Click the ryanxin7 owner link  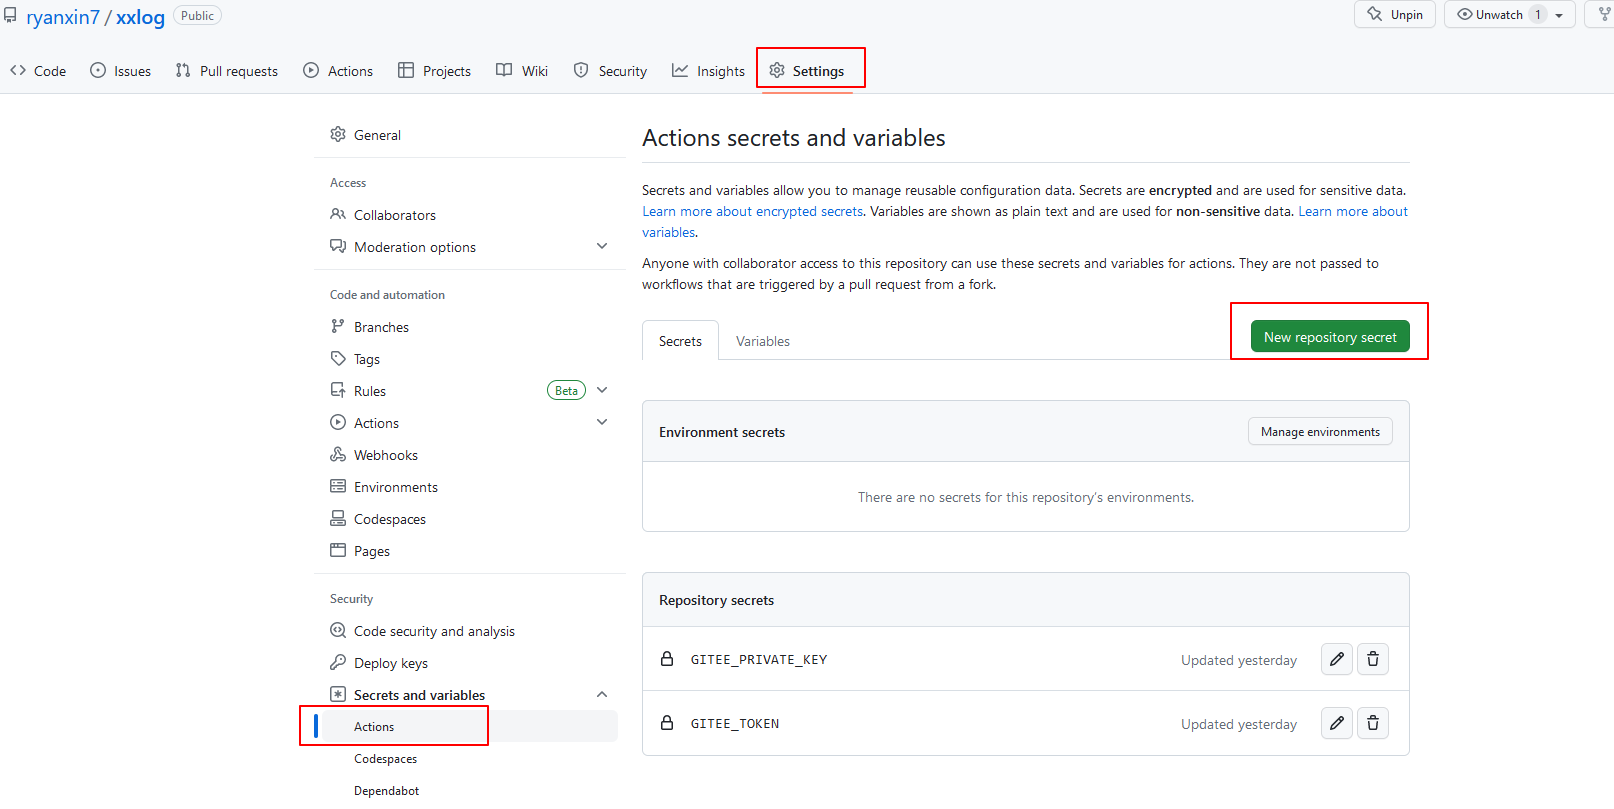(63, 17)
